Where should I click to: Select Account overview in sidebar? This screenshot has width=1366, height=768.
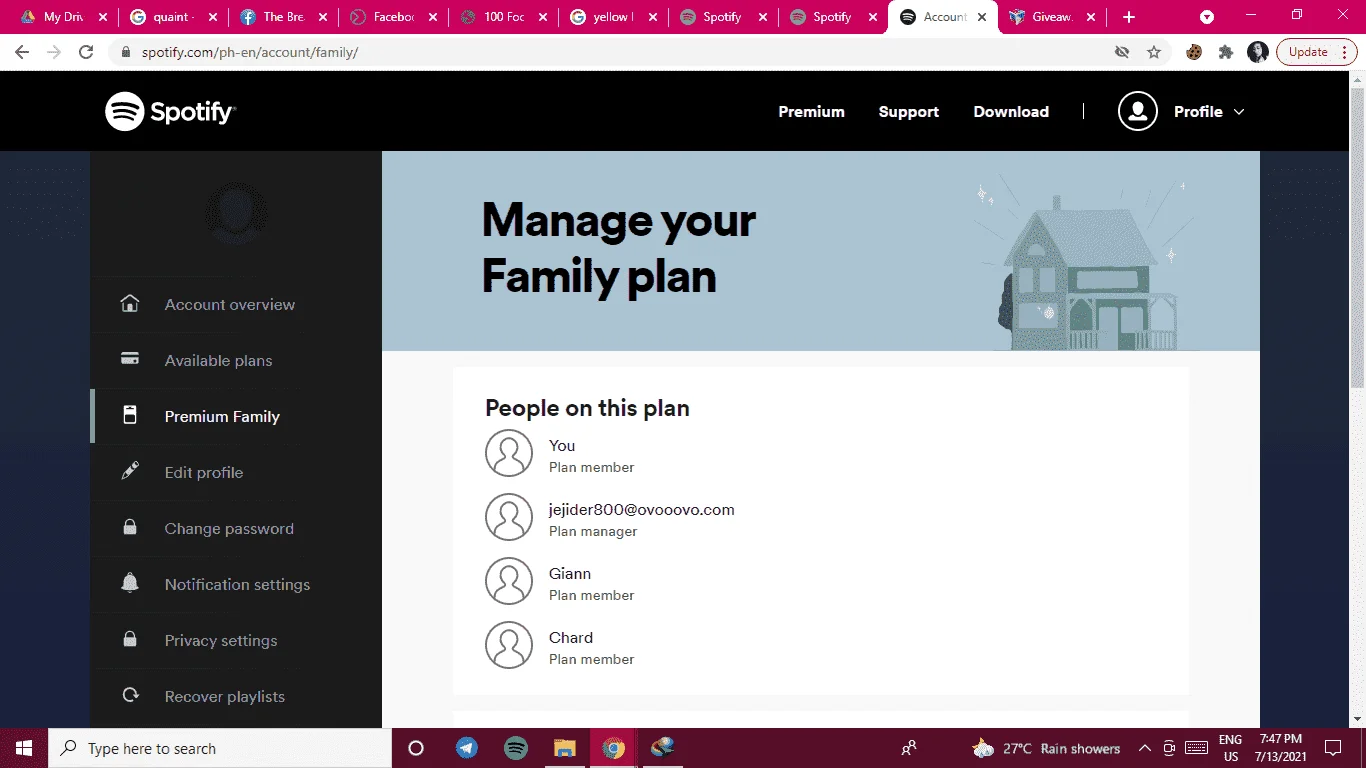click(229, 304)
